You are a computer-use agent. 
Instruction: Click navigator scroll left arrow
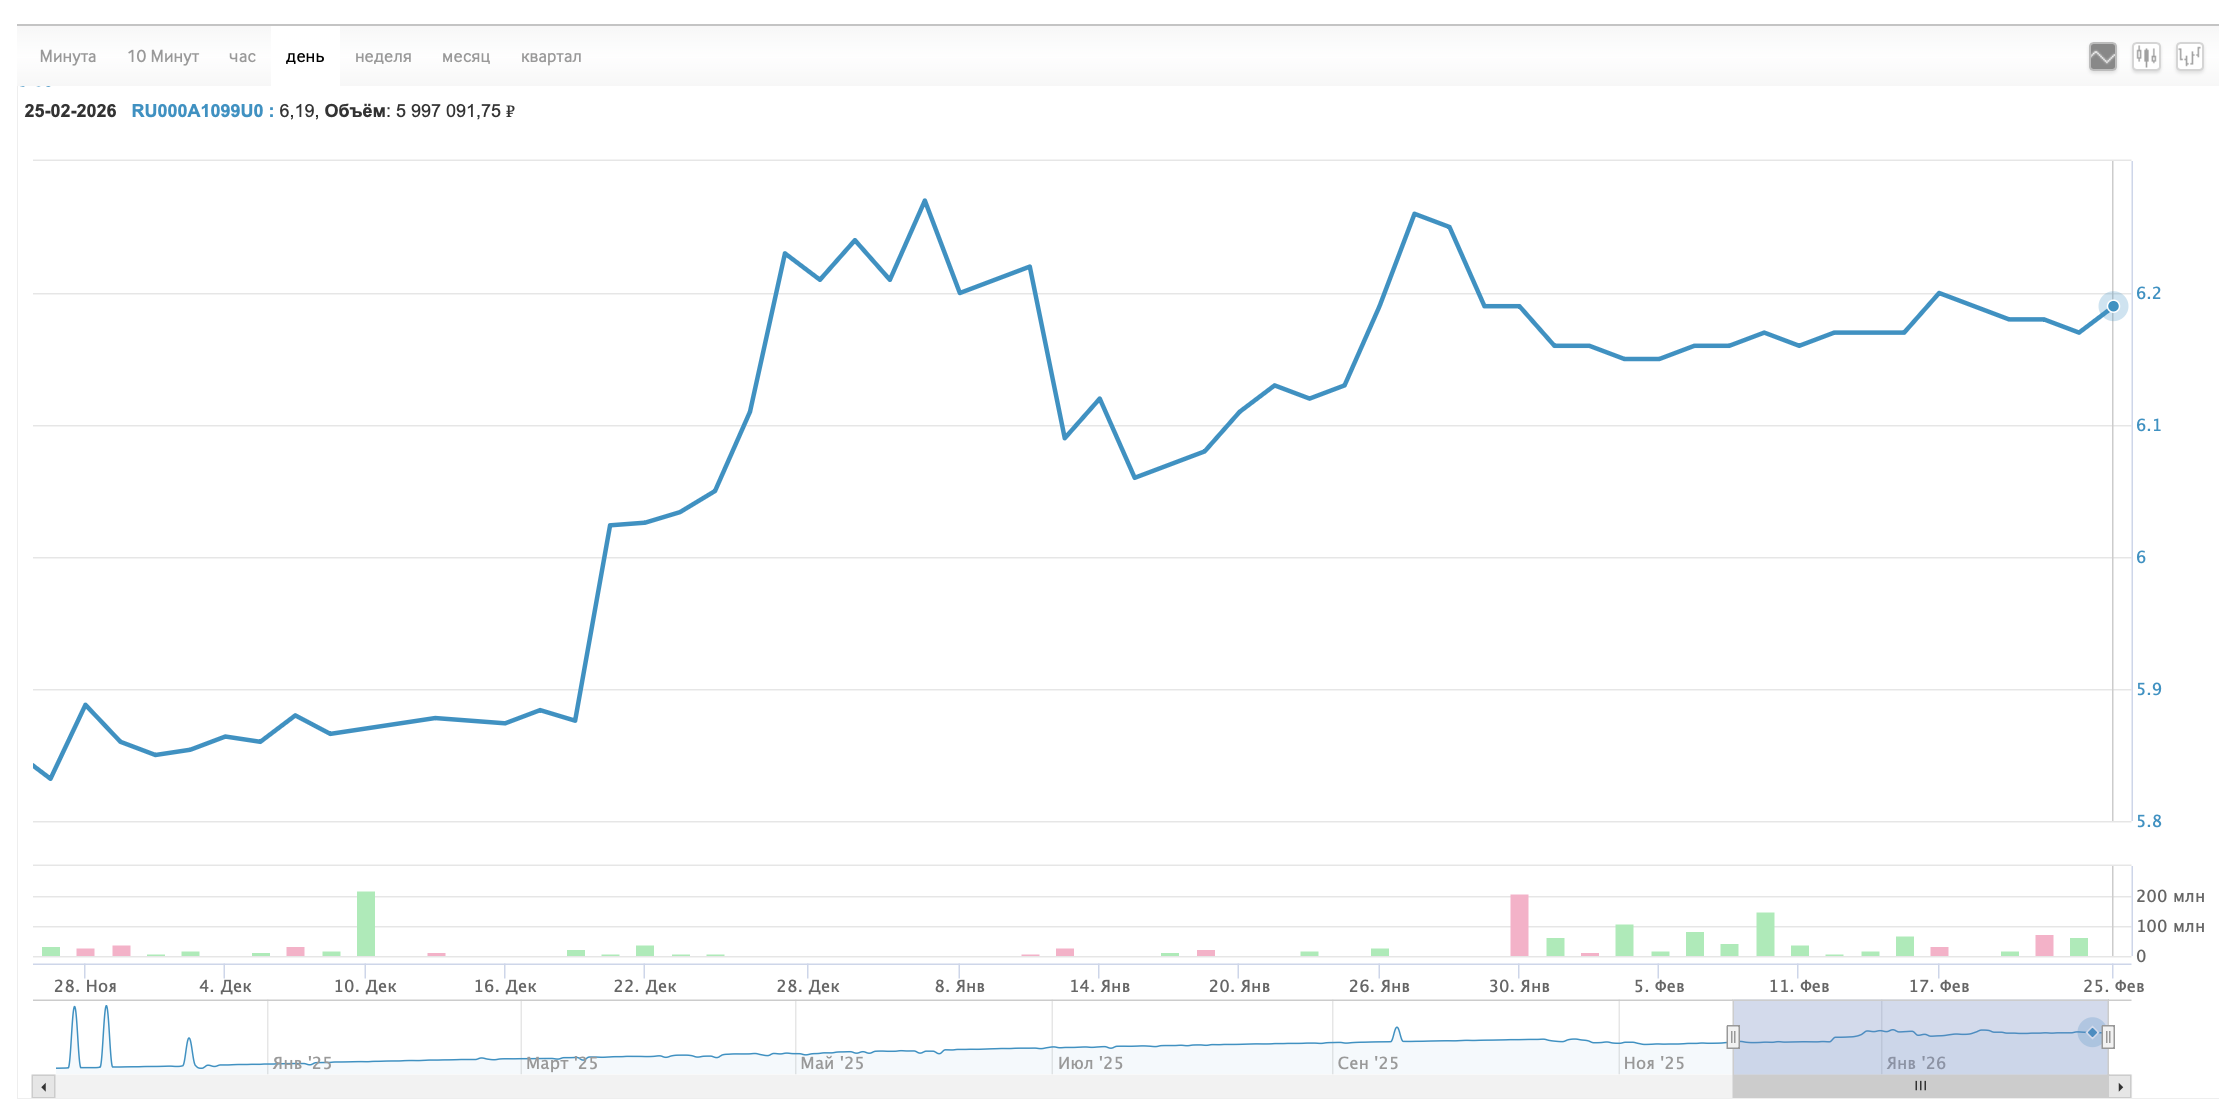pyautogui.click(x=43, y=1086)
